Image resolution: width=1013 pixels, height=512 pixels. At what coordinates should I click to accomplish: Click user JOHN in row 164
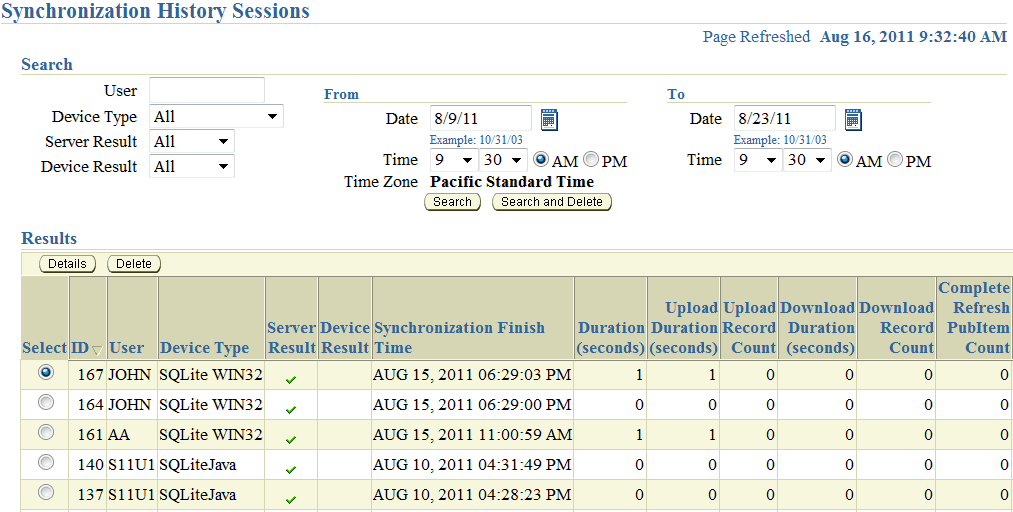pos(130,405)
